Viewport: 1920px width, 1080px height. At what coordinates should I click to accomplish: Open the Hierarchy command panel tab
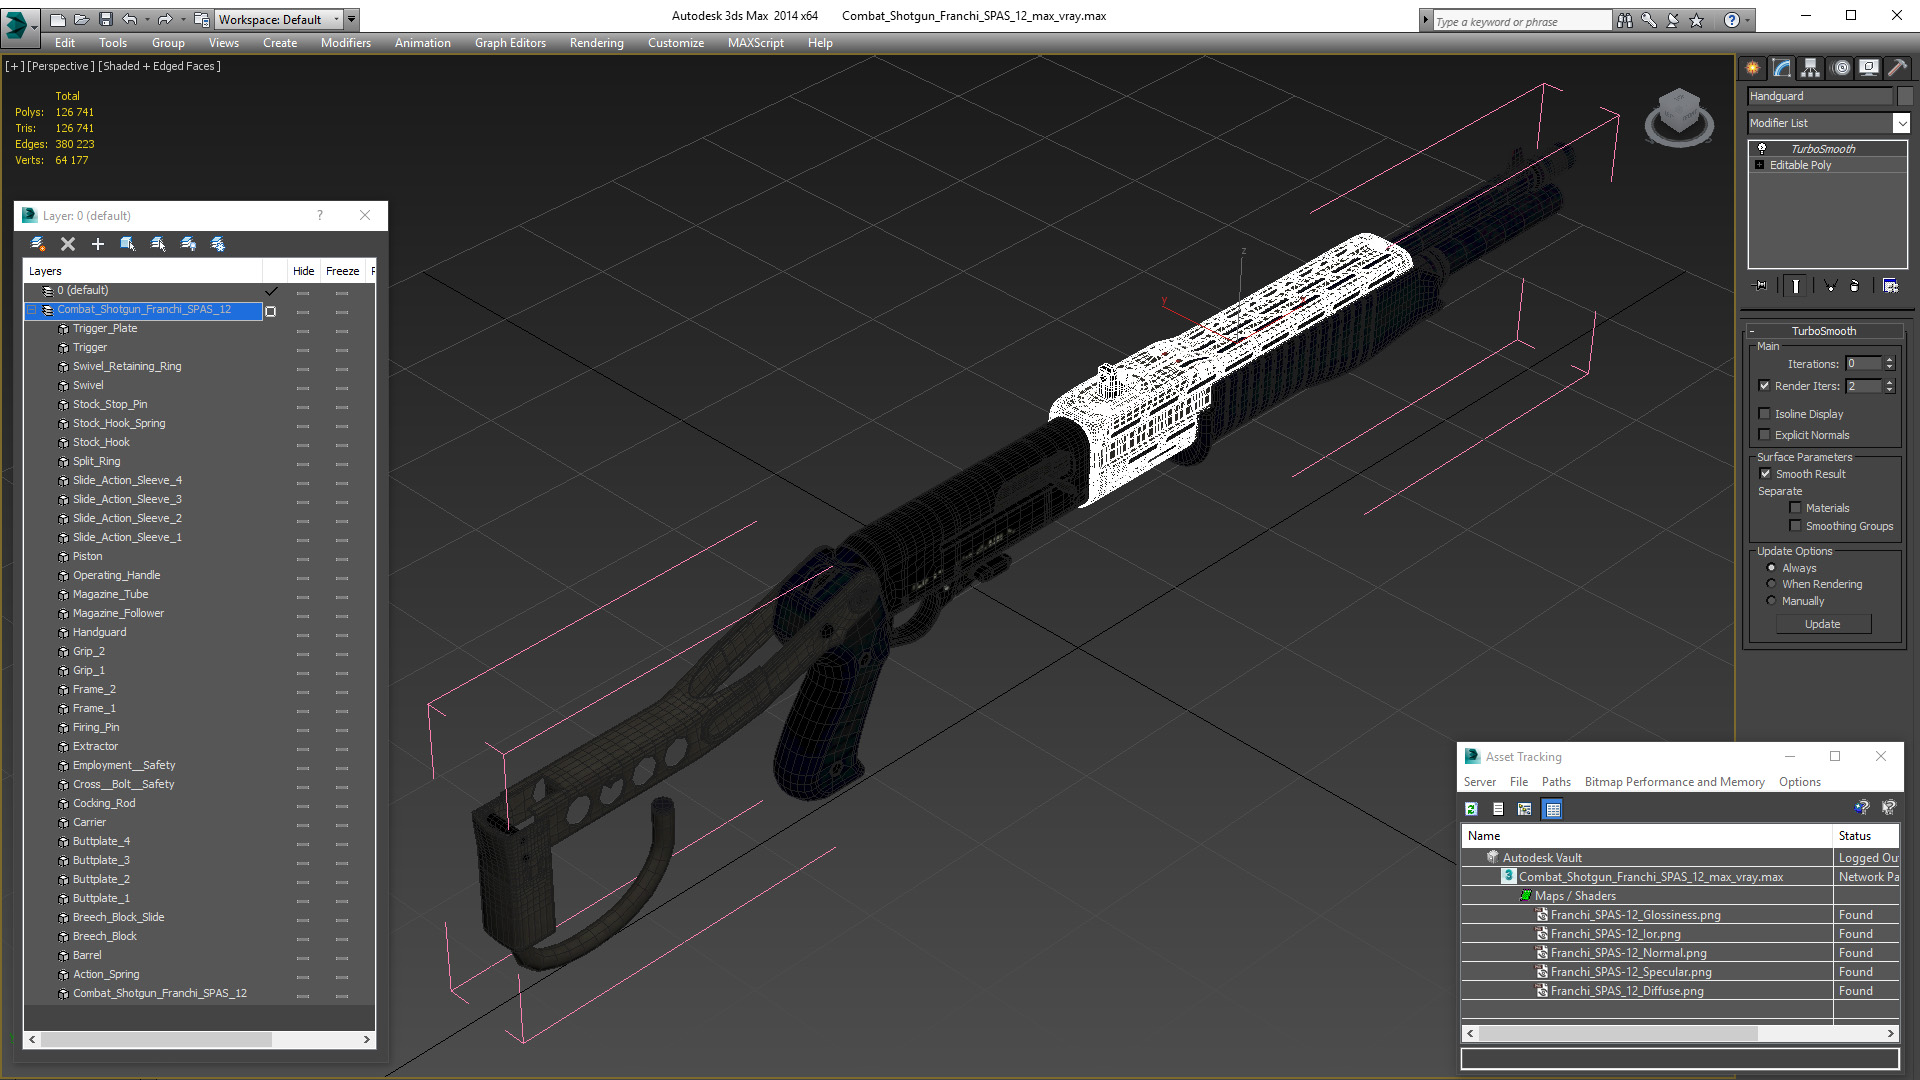(1811, 68)
